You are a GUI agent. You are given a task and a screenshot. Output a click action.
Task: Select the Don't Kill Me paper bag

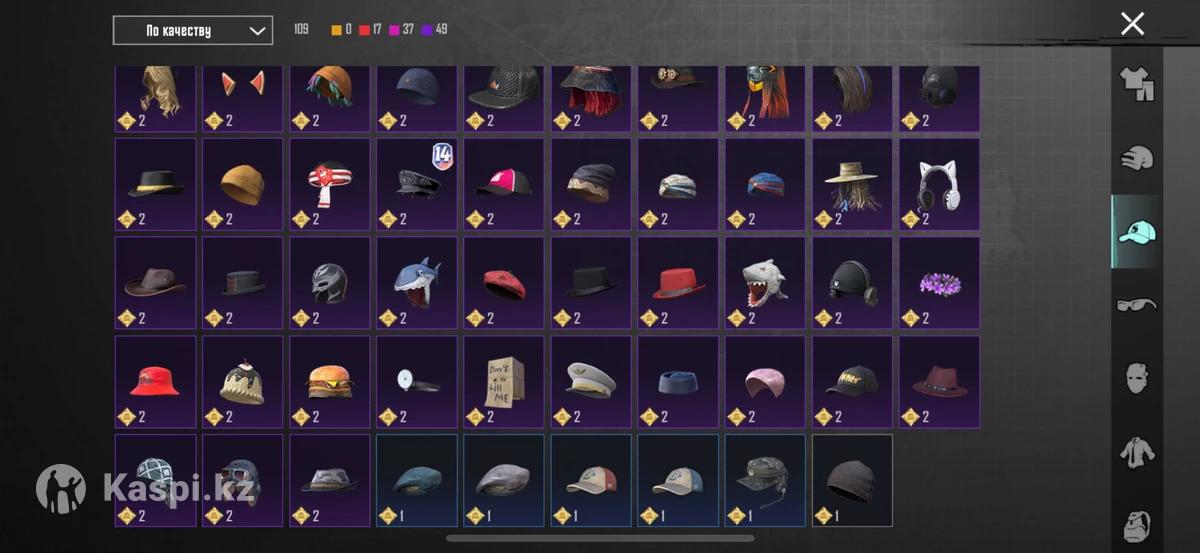point(504,381)
